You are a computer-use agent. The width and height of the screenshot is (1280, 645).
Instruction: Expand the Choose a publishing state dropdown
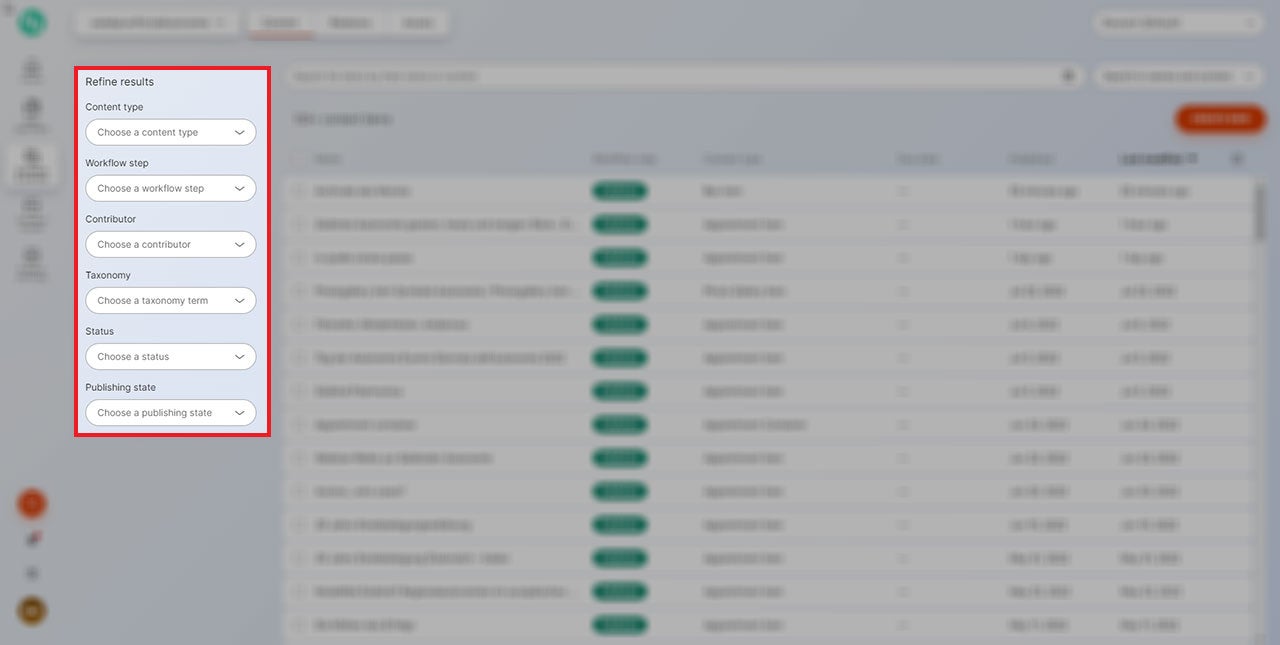(x=170, y=412)
